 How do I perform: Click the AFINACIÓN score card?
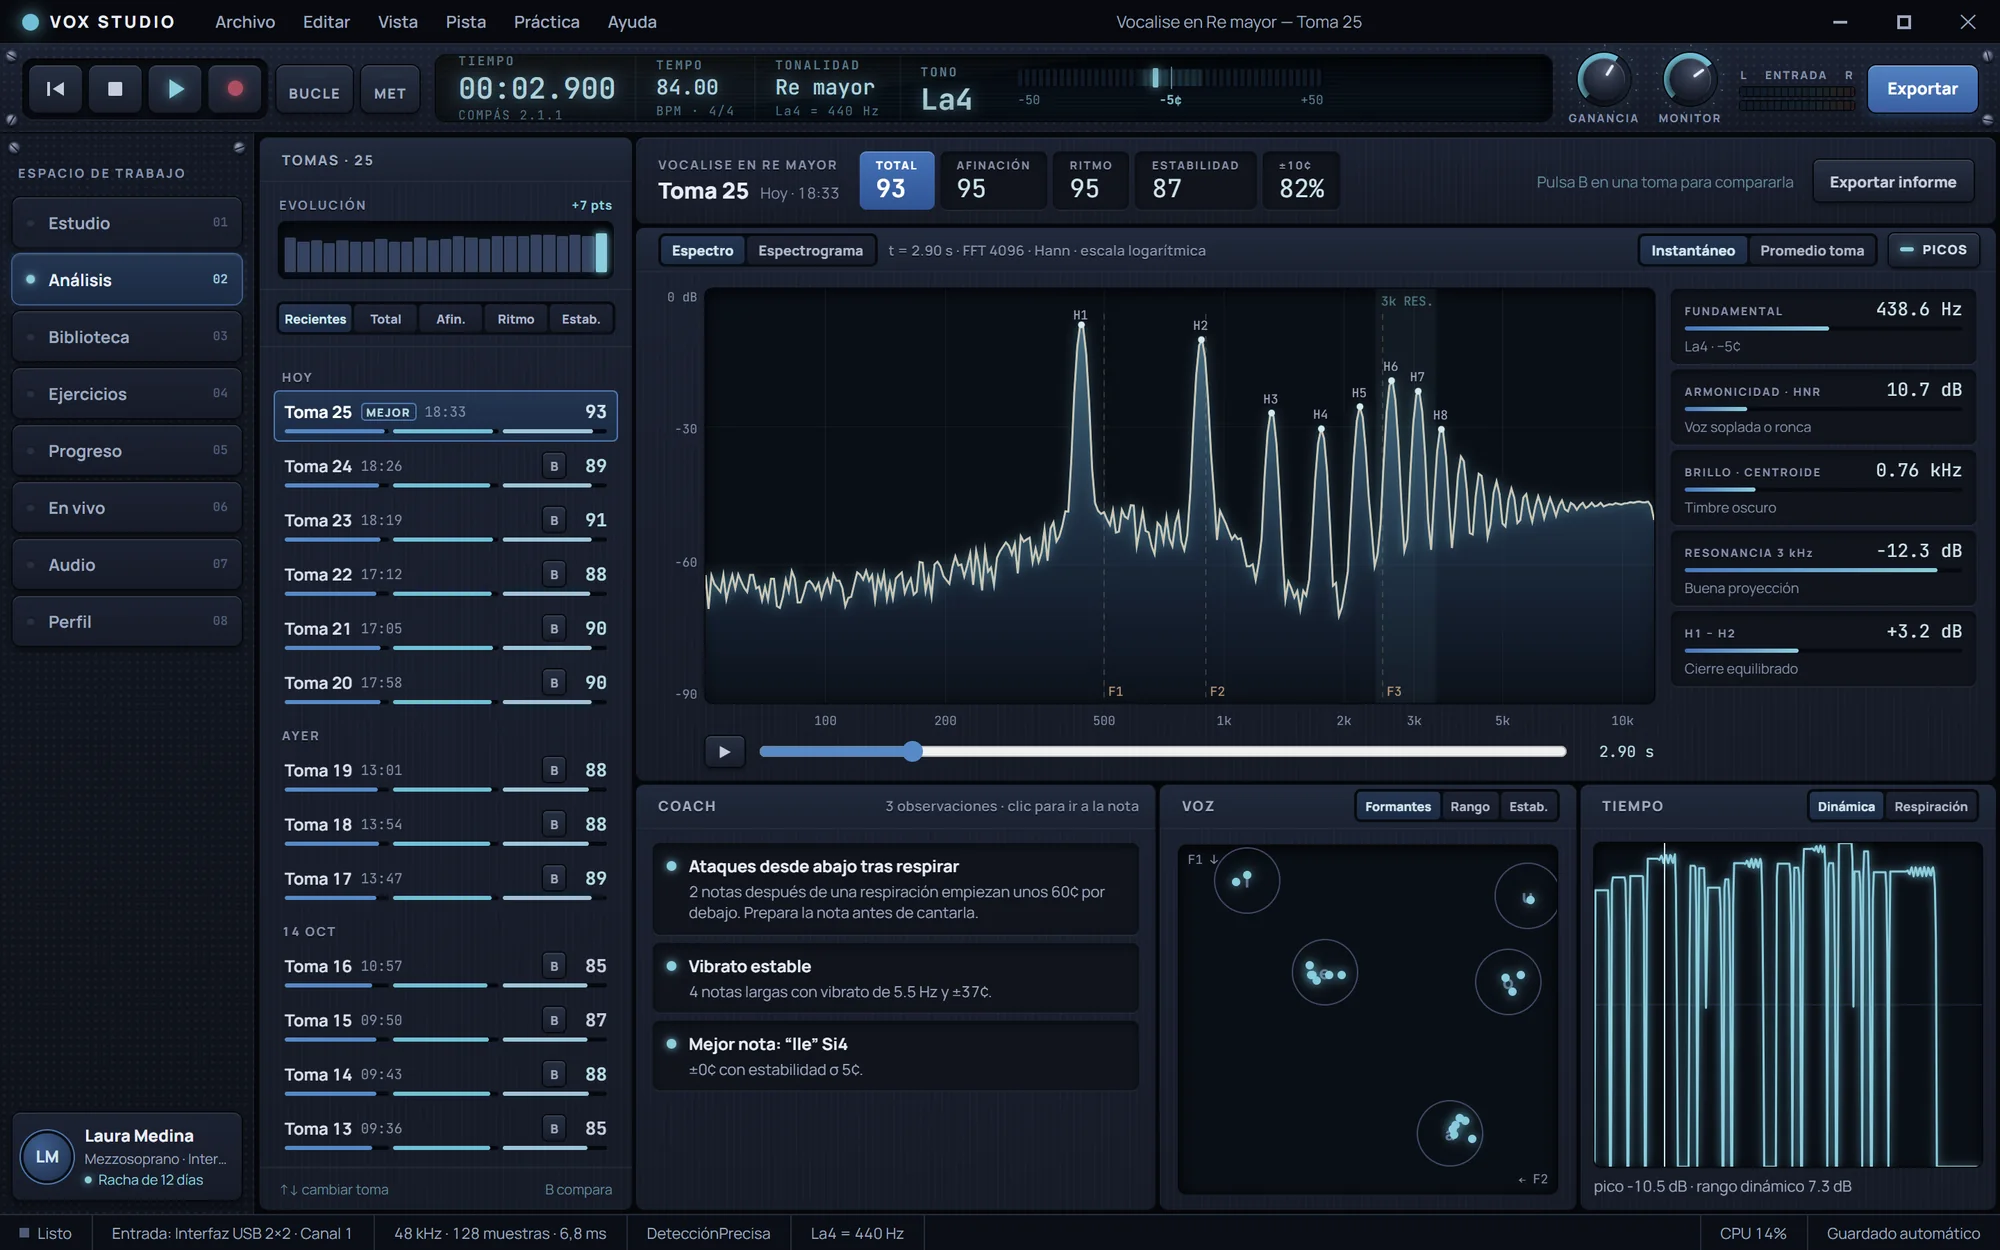point(993,180)
